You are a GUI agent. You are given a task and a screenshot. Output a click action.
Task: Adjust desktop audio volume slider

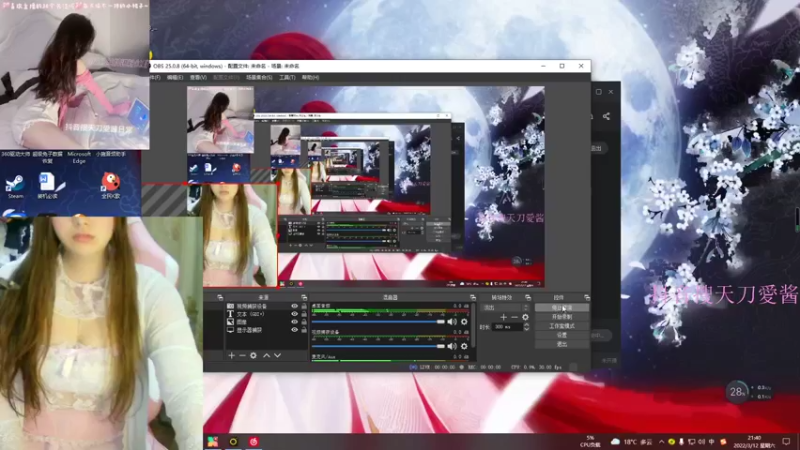pos(378,321)
